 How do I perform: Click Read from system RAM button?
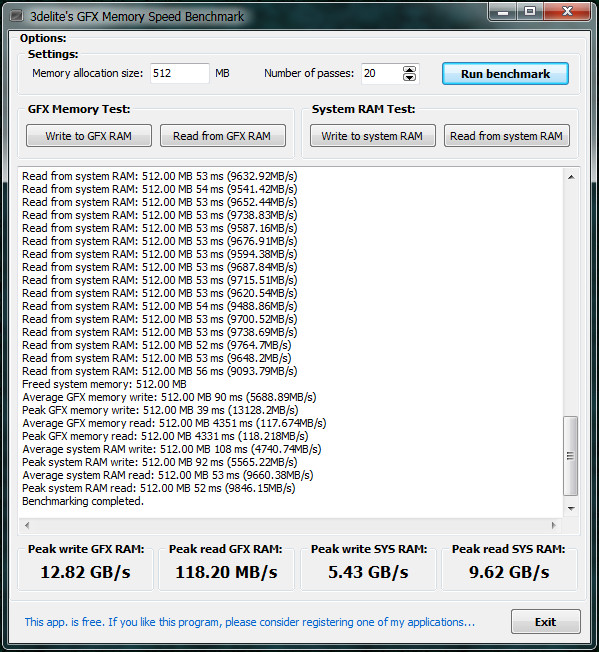point(506,136)
